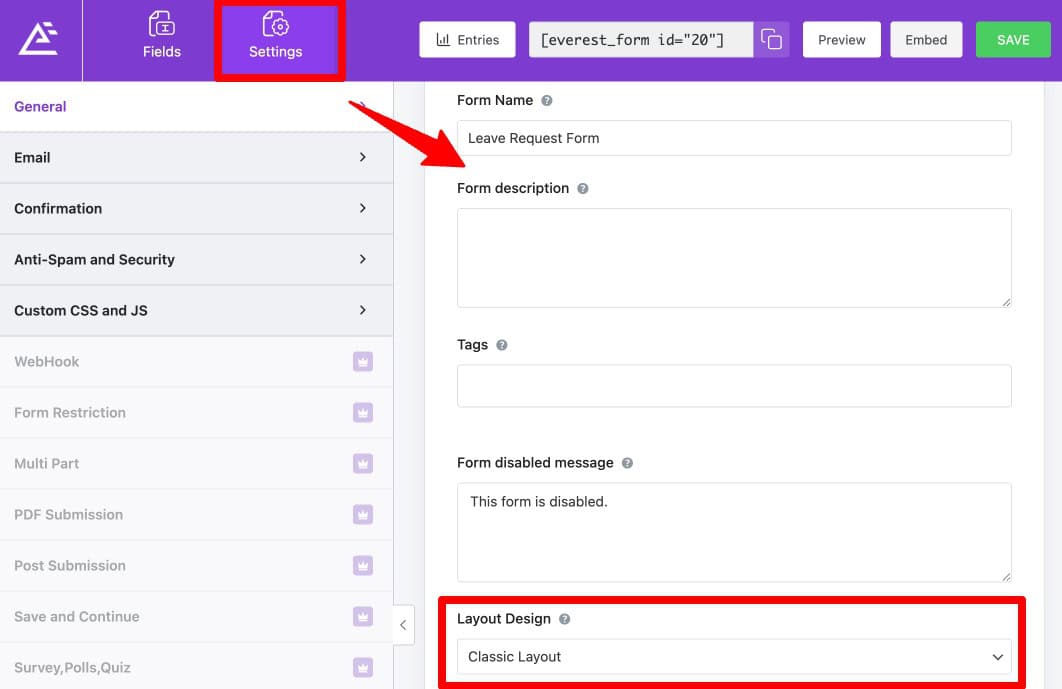Click the WebHook premium item
This screenshot has height=689, width=1062.
tap(196, 362)
